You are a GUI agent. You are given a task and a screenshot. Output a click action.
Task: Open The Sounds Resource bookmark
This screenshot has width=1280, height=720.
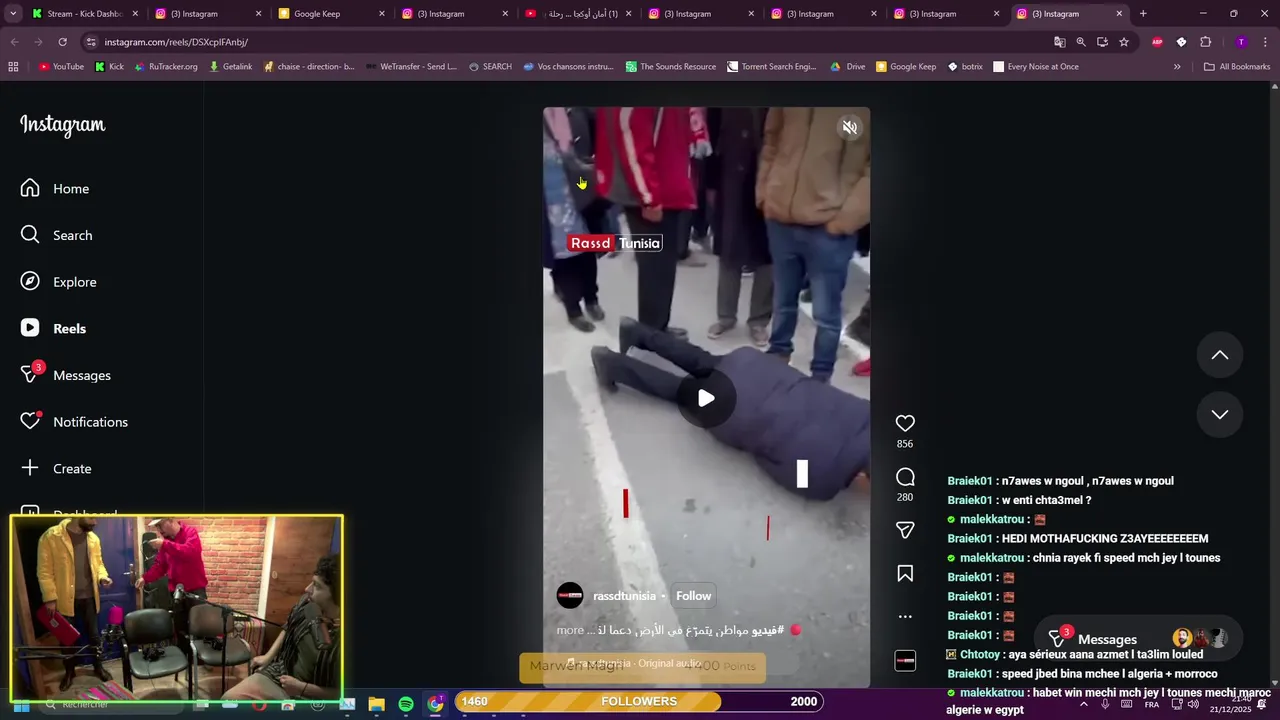click(671, 67)
